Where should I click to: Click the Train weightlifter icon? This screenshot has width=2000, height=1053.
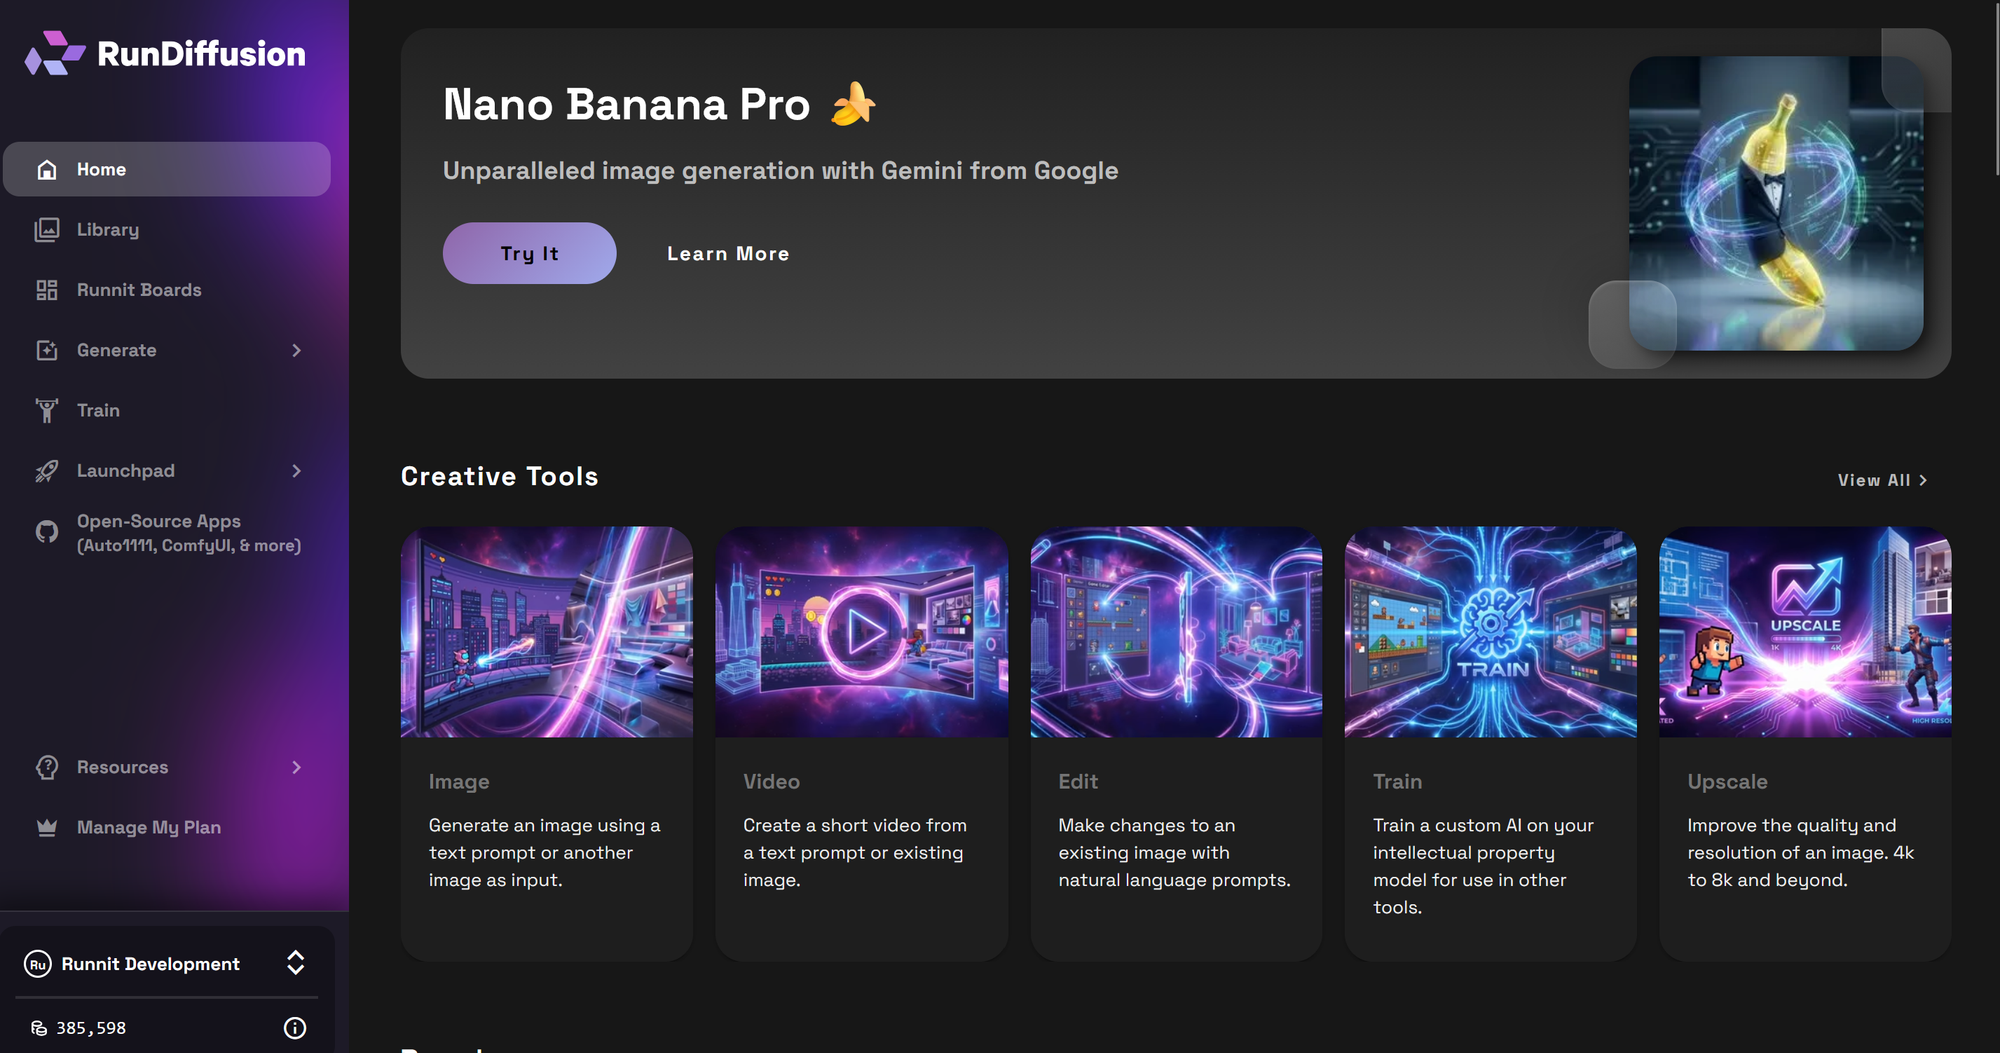pos(47,410)
